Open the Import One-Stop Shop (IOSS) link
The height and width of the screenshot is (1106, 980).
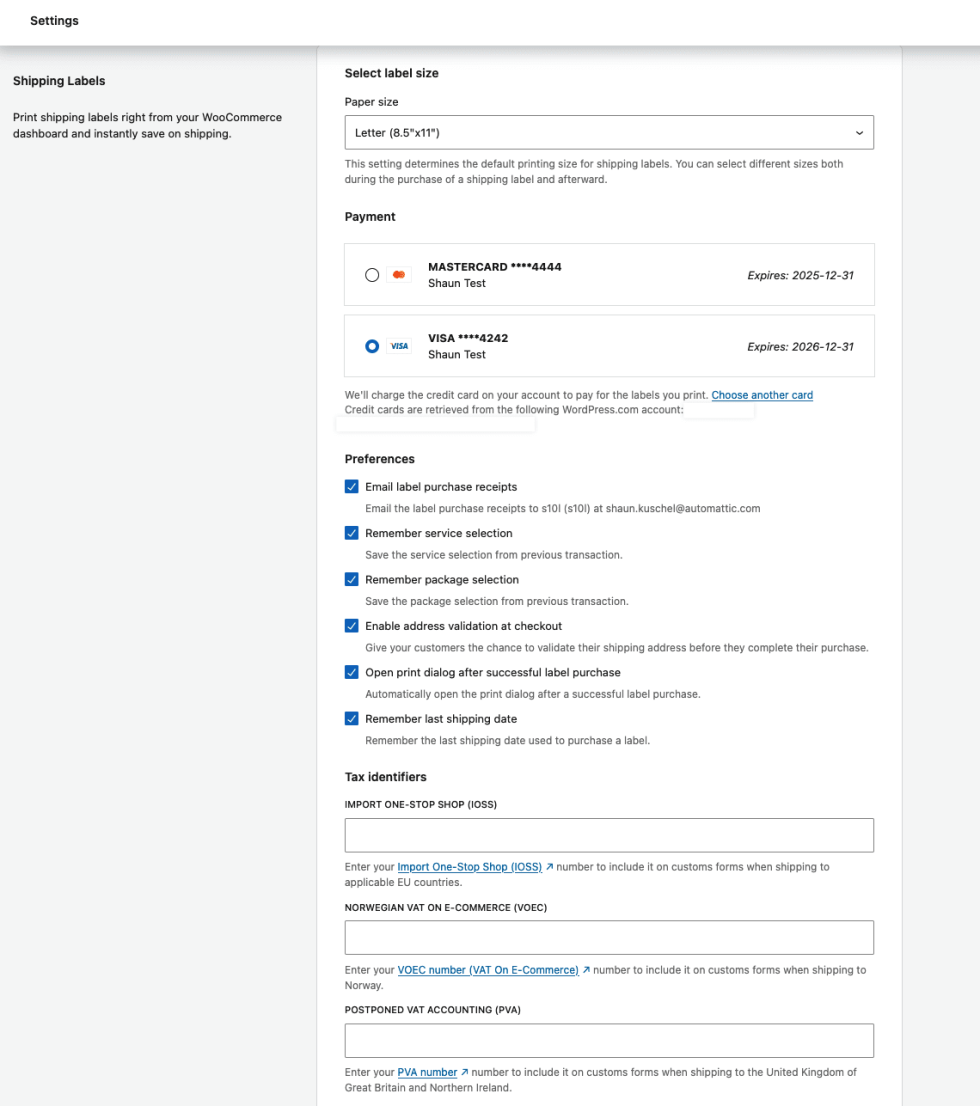pos(469,867)
